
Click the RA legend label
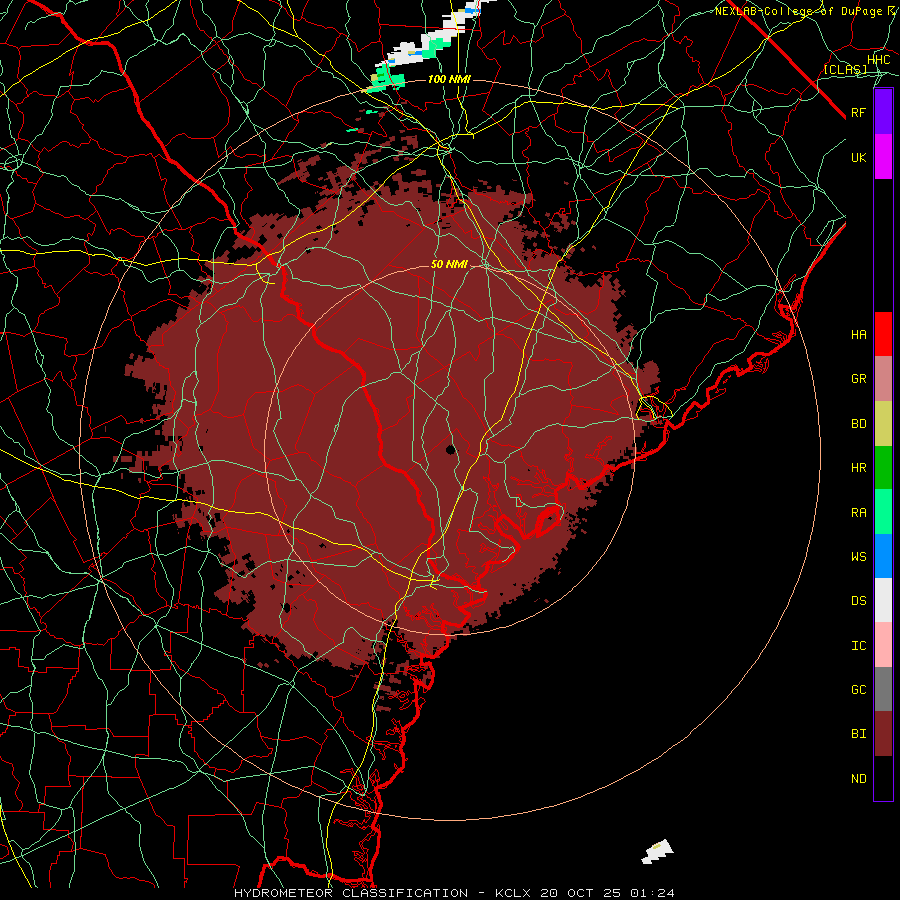coord(859,513)
